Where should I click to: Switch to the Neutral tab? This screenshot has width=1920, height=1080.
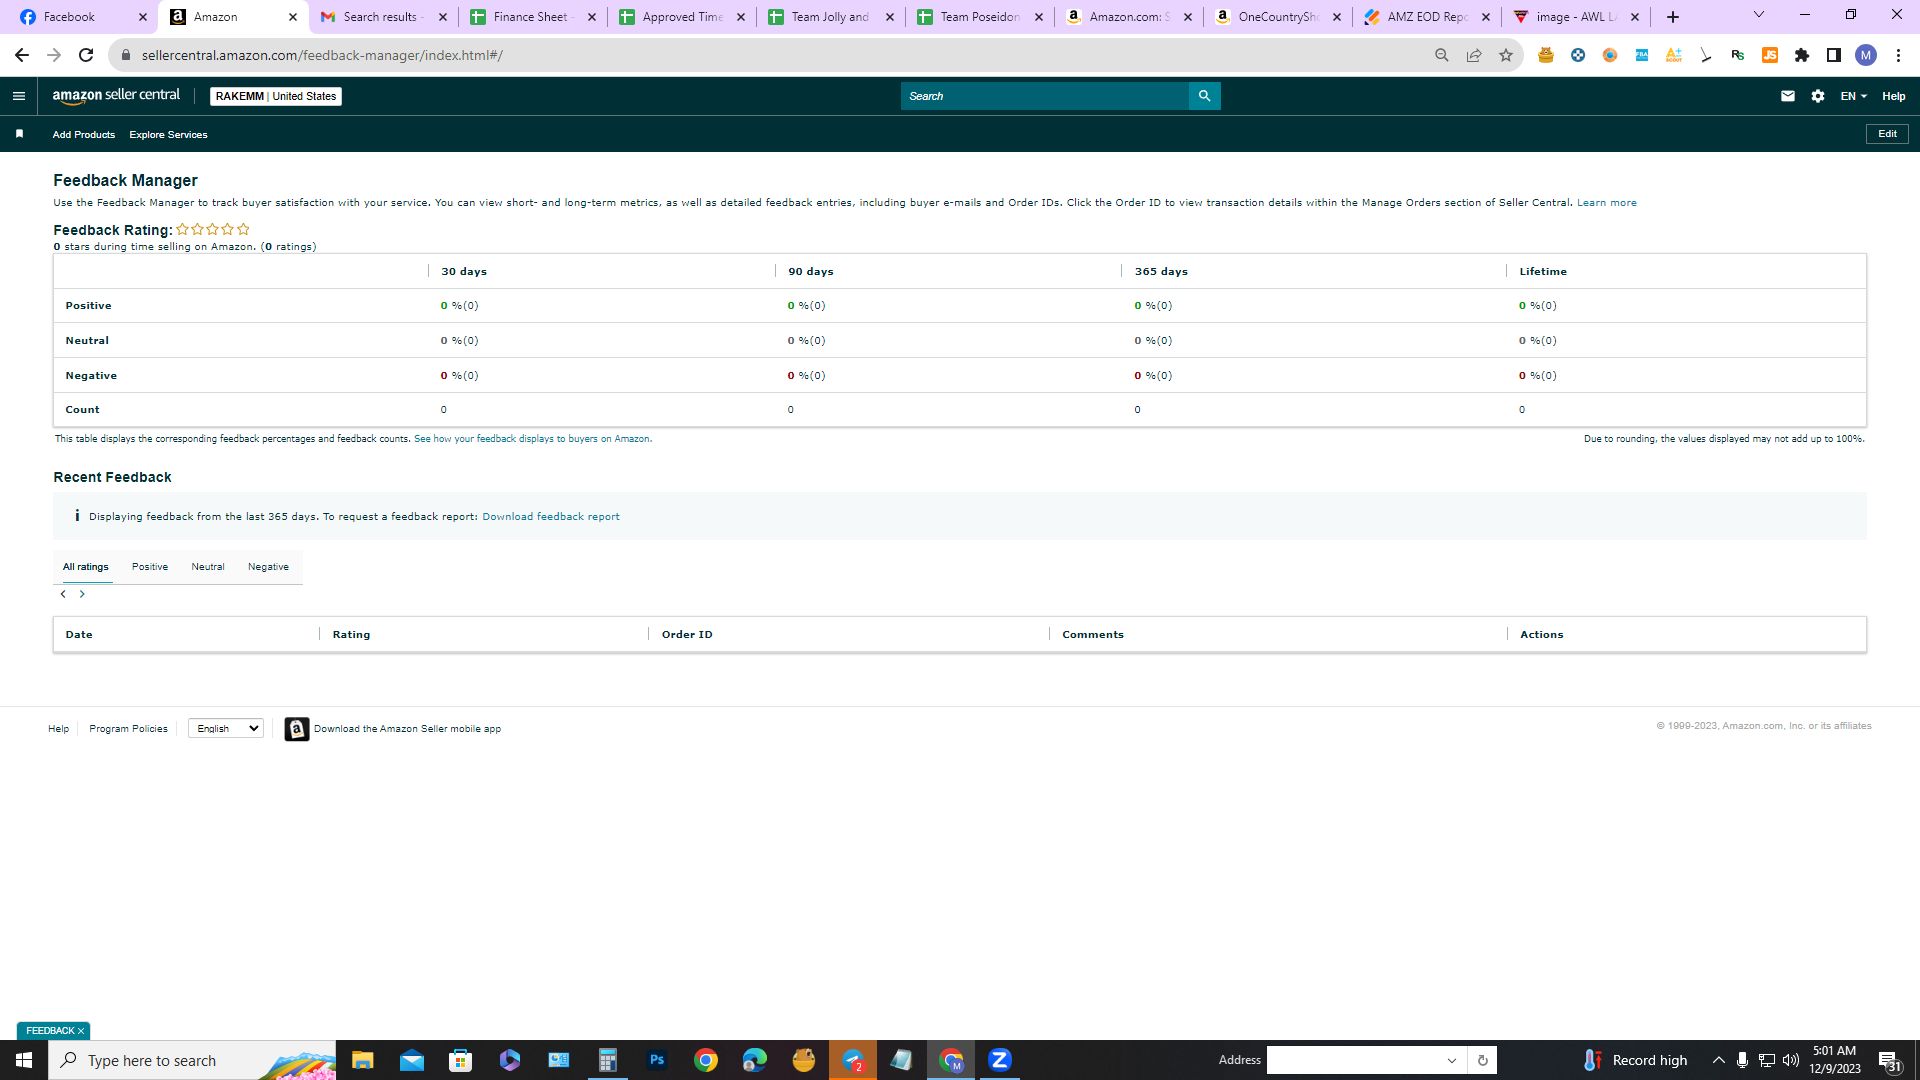208,567
